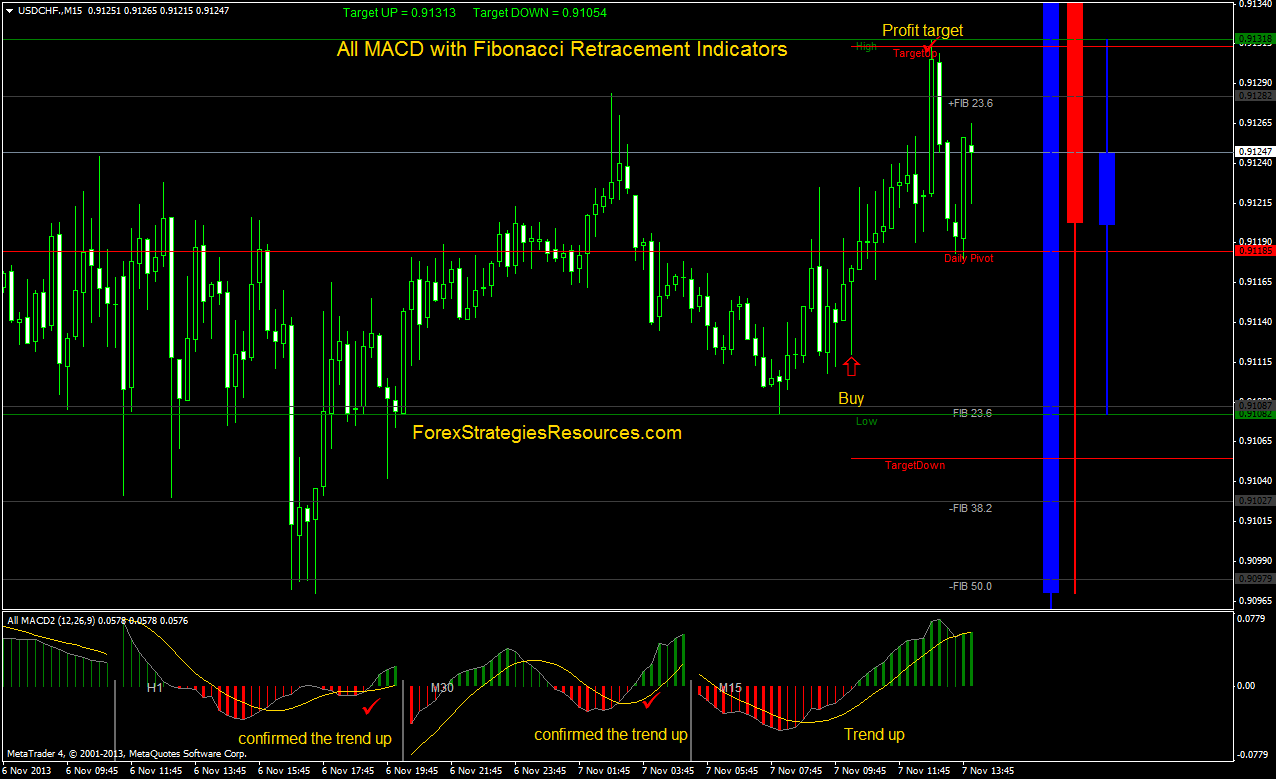
Task: Click the Daily Pivot level label
Action: pos(969,258)
